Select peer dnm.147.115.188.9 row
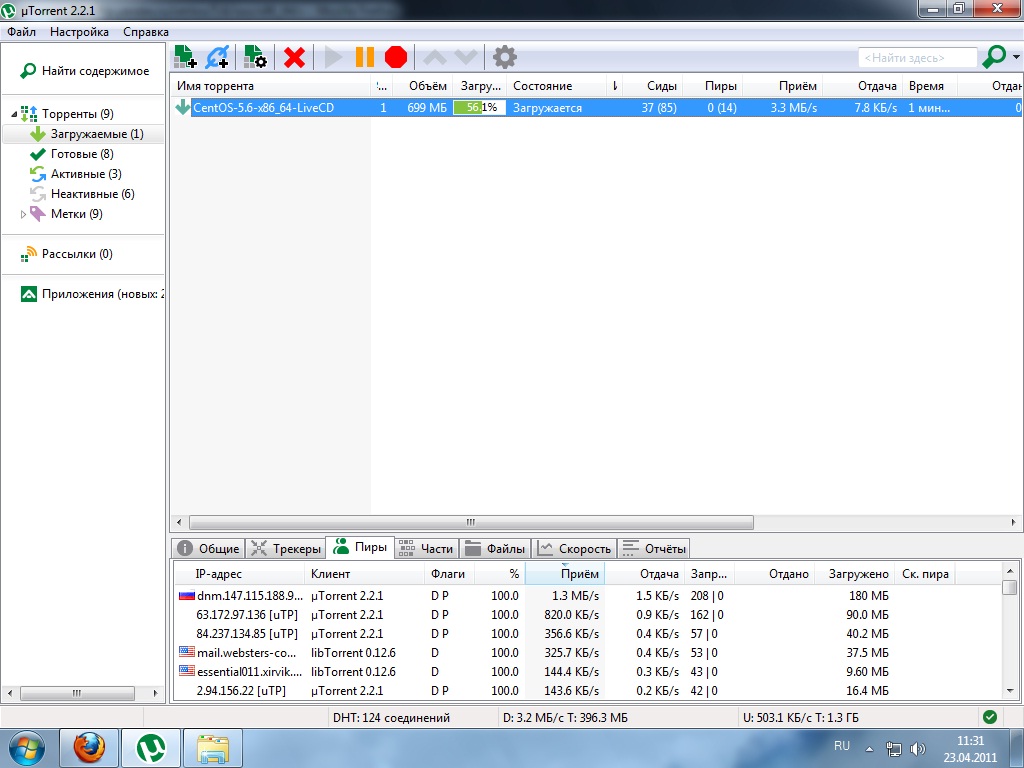Viewport: 1024px width, 768px height. (x=588, y=596)
